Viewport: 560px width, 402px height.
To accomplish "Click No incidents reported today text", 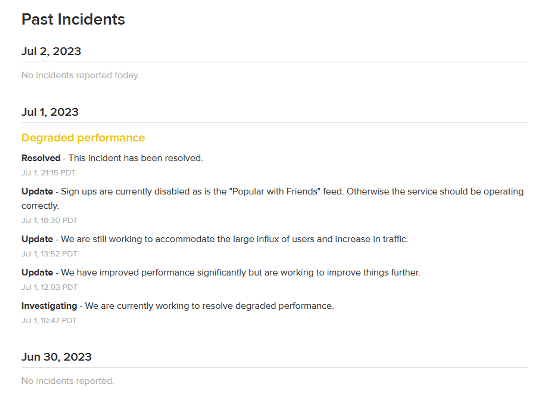I will (80, 75).
